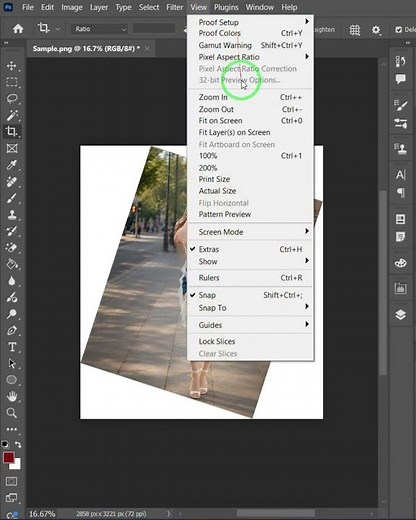Choose Print Size
The width and height of the screenshot is (416, 520).
coord(250,179)
